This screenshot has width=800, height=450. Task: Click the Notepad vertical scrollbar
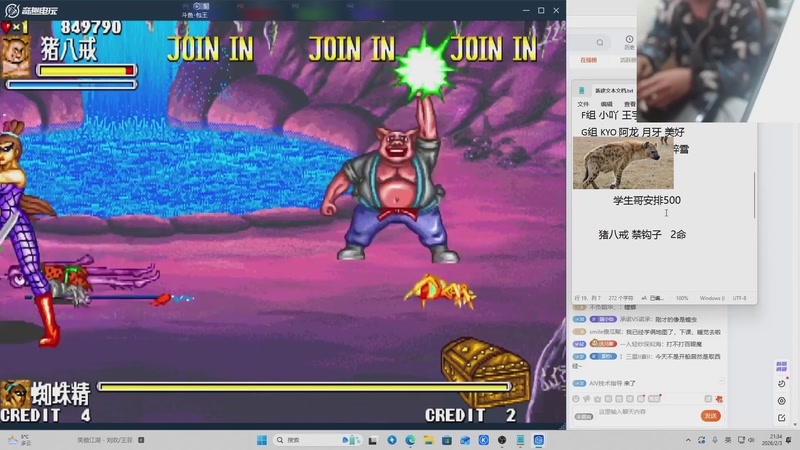coord(754,195)
